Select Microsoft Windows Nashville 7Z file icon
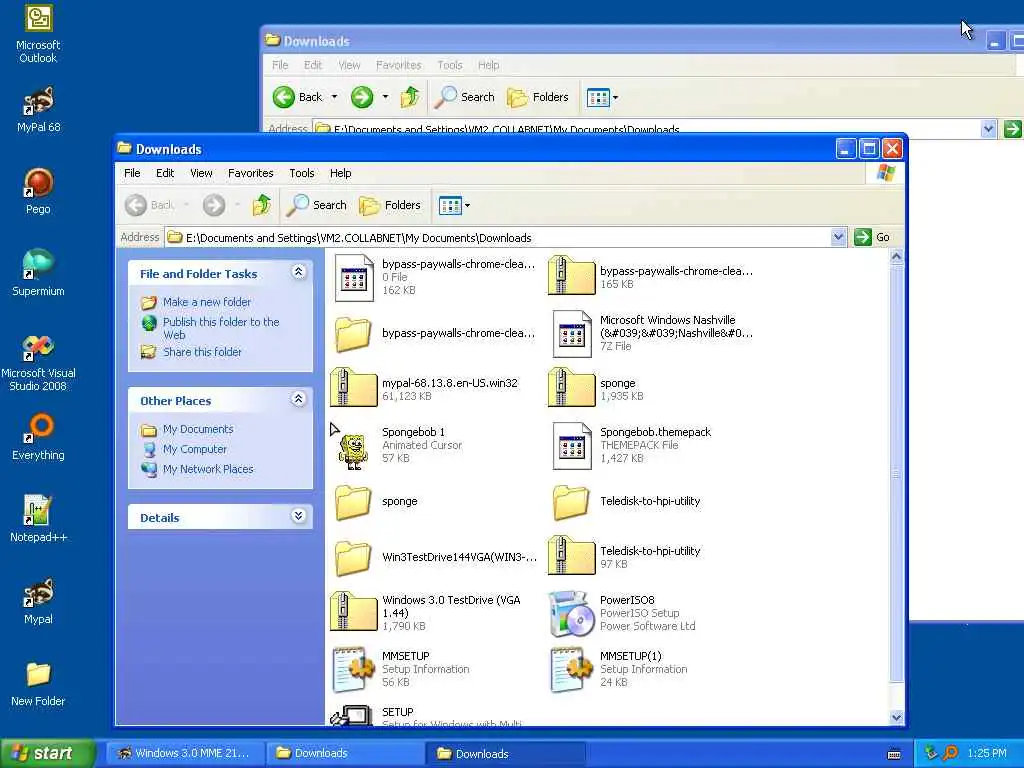The width and height of the screenshot is (1024, 768). 571,334
